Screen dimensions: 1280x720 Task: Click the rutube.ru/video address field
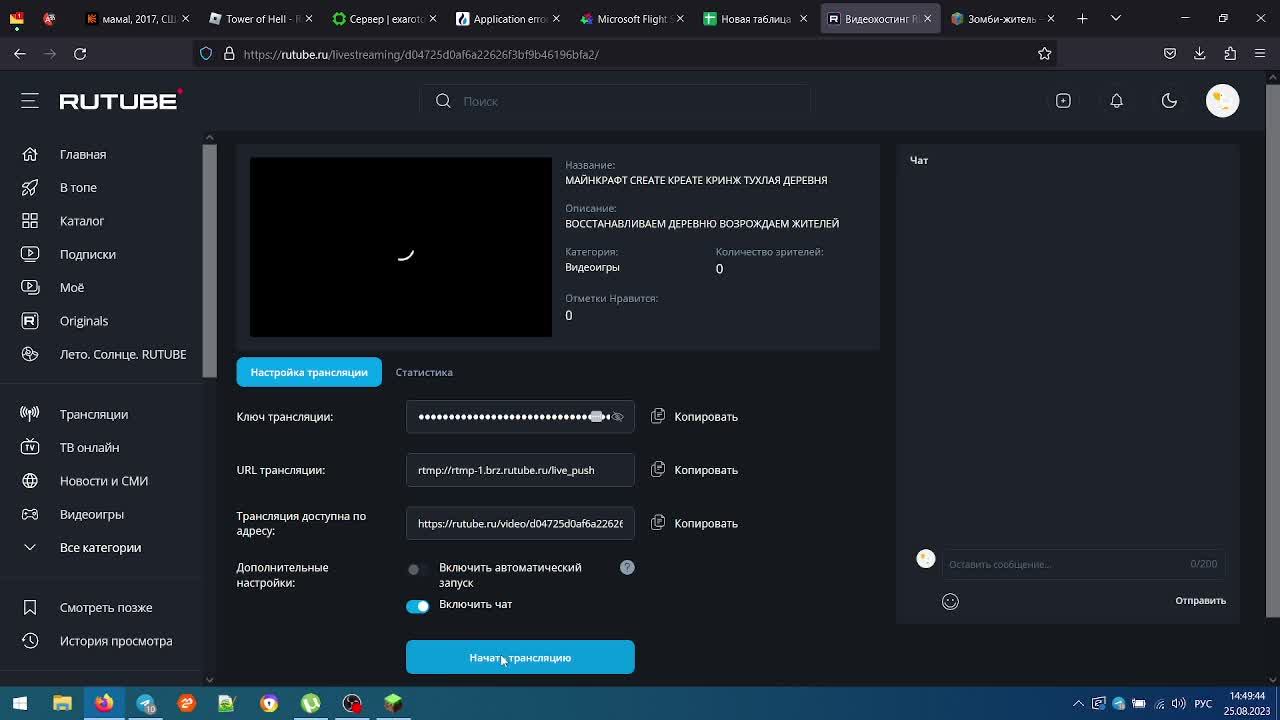520,523
